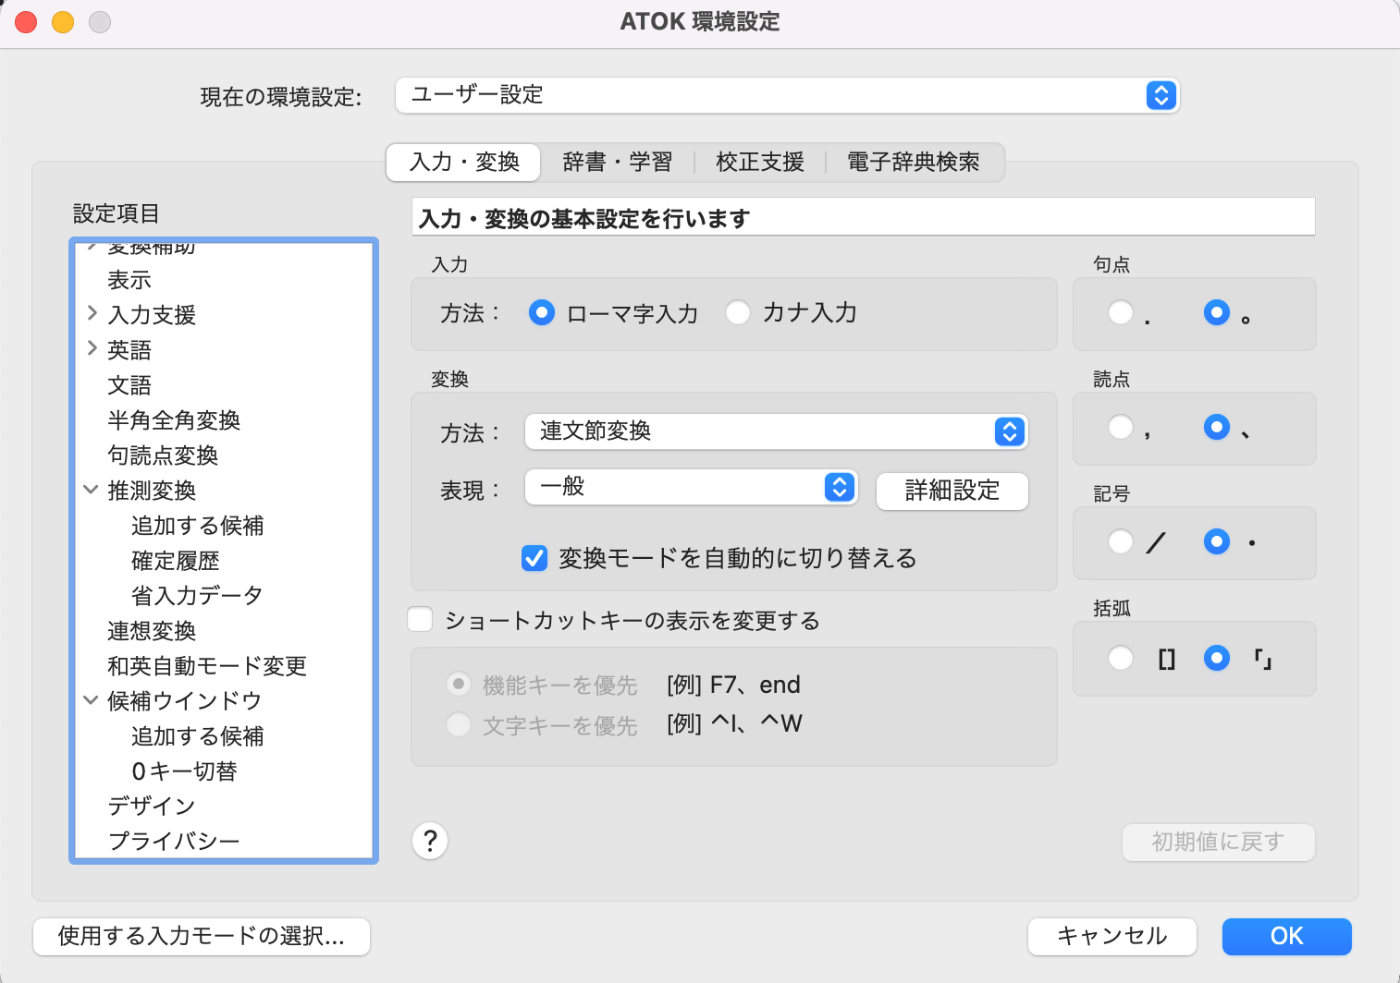Choose the comma-style 読点 radio
The image size is (1400, 983).
point(1121,428)
